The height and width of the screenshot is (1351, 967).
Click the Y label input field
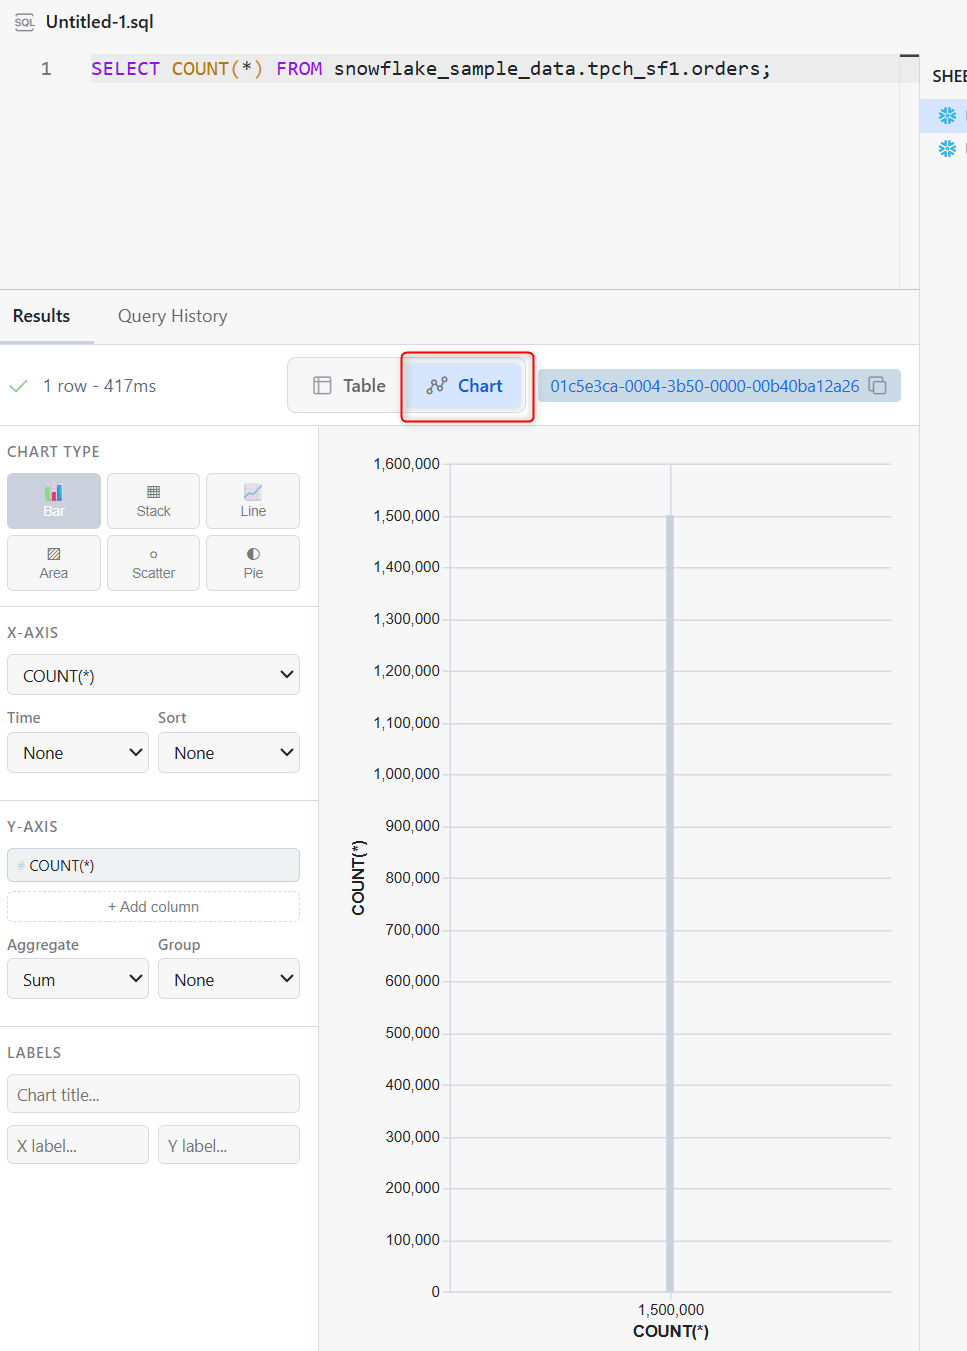click(229, 1145)
